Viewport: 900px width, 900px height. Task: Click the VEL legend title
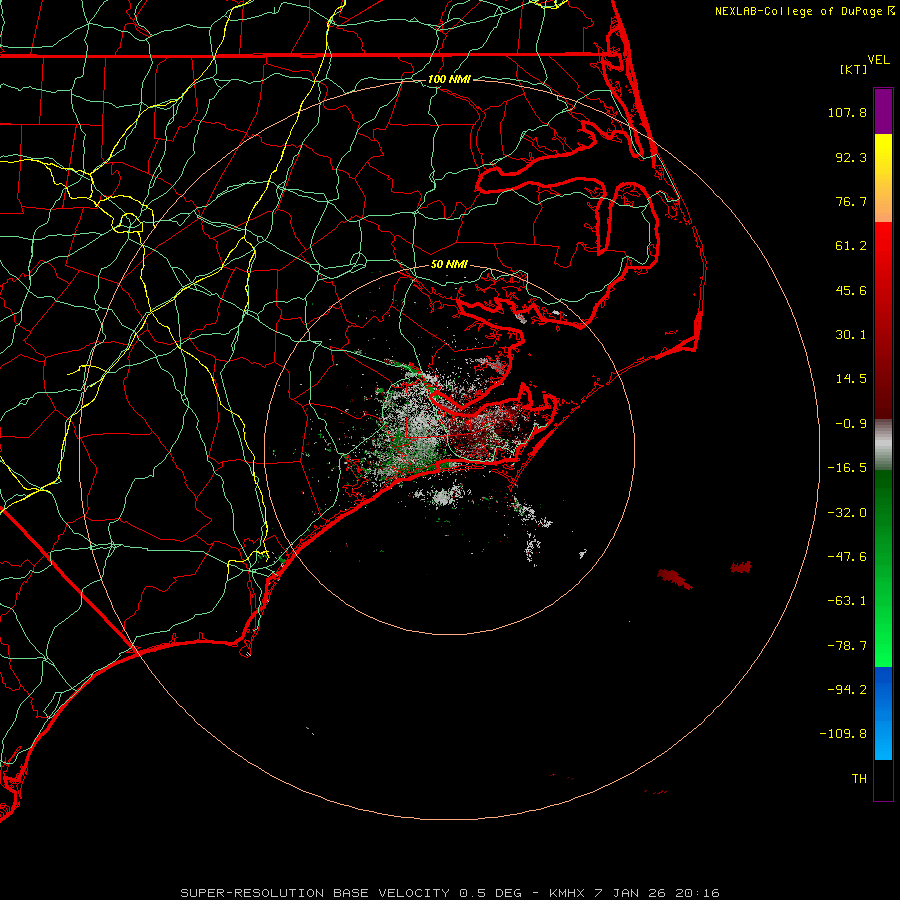pos(878,60)
